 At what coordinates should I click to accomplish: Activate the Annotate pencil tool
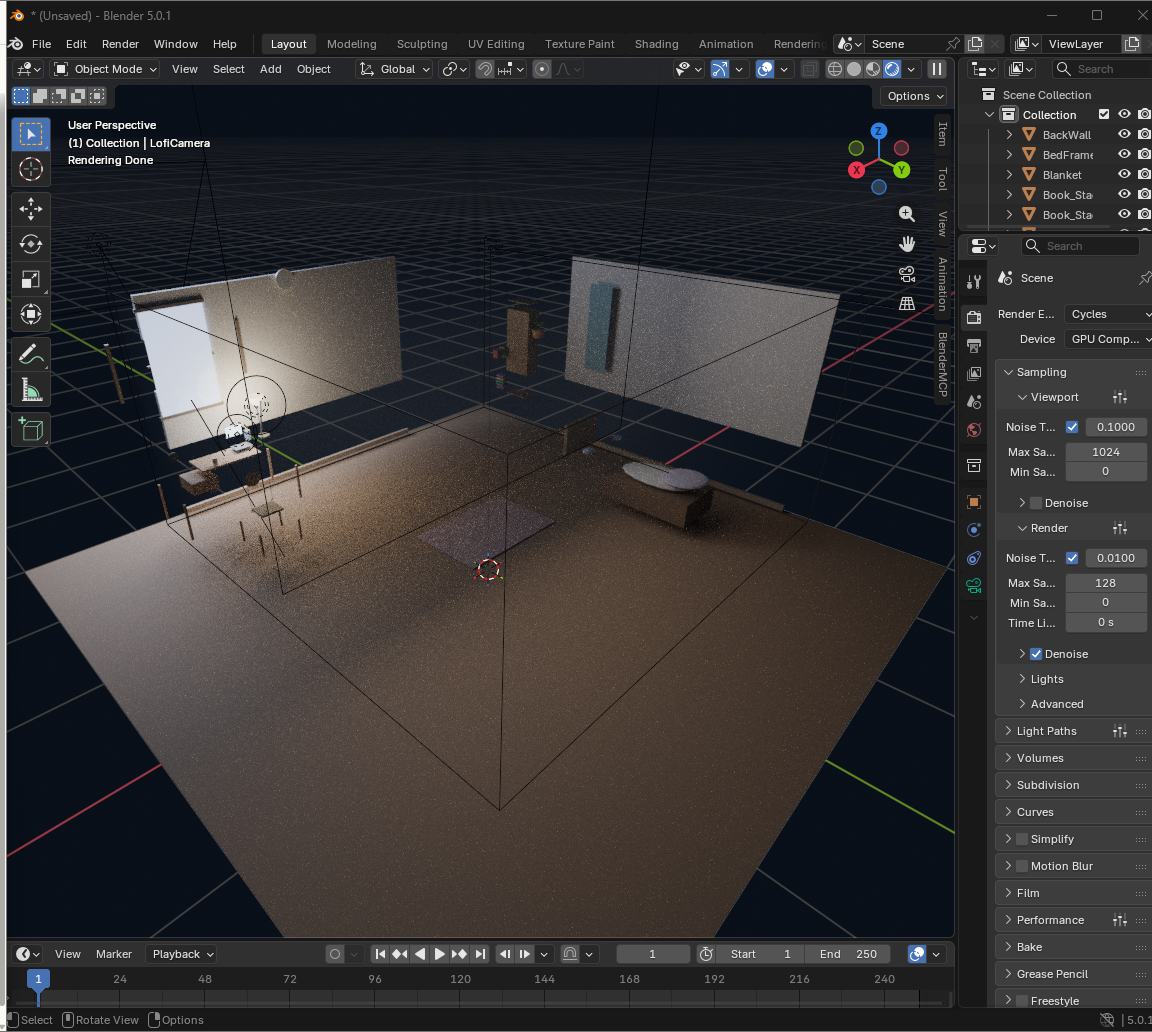31,355
